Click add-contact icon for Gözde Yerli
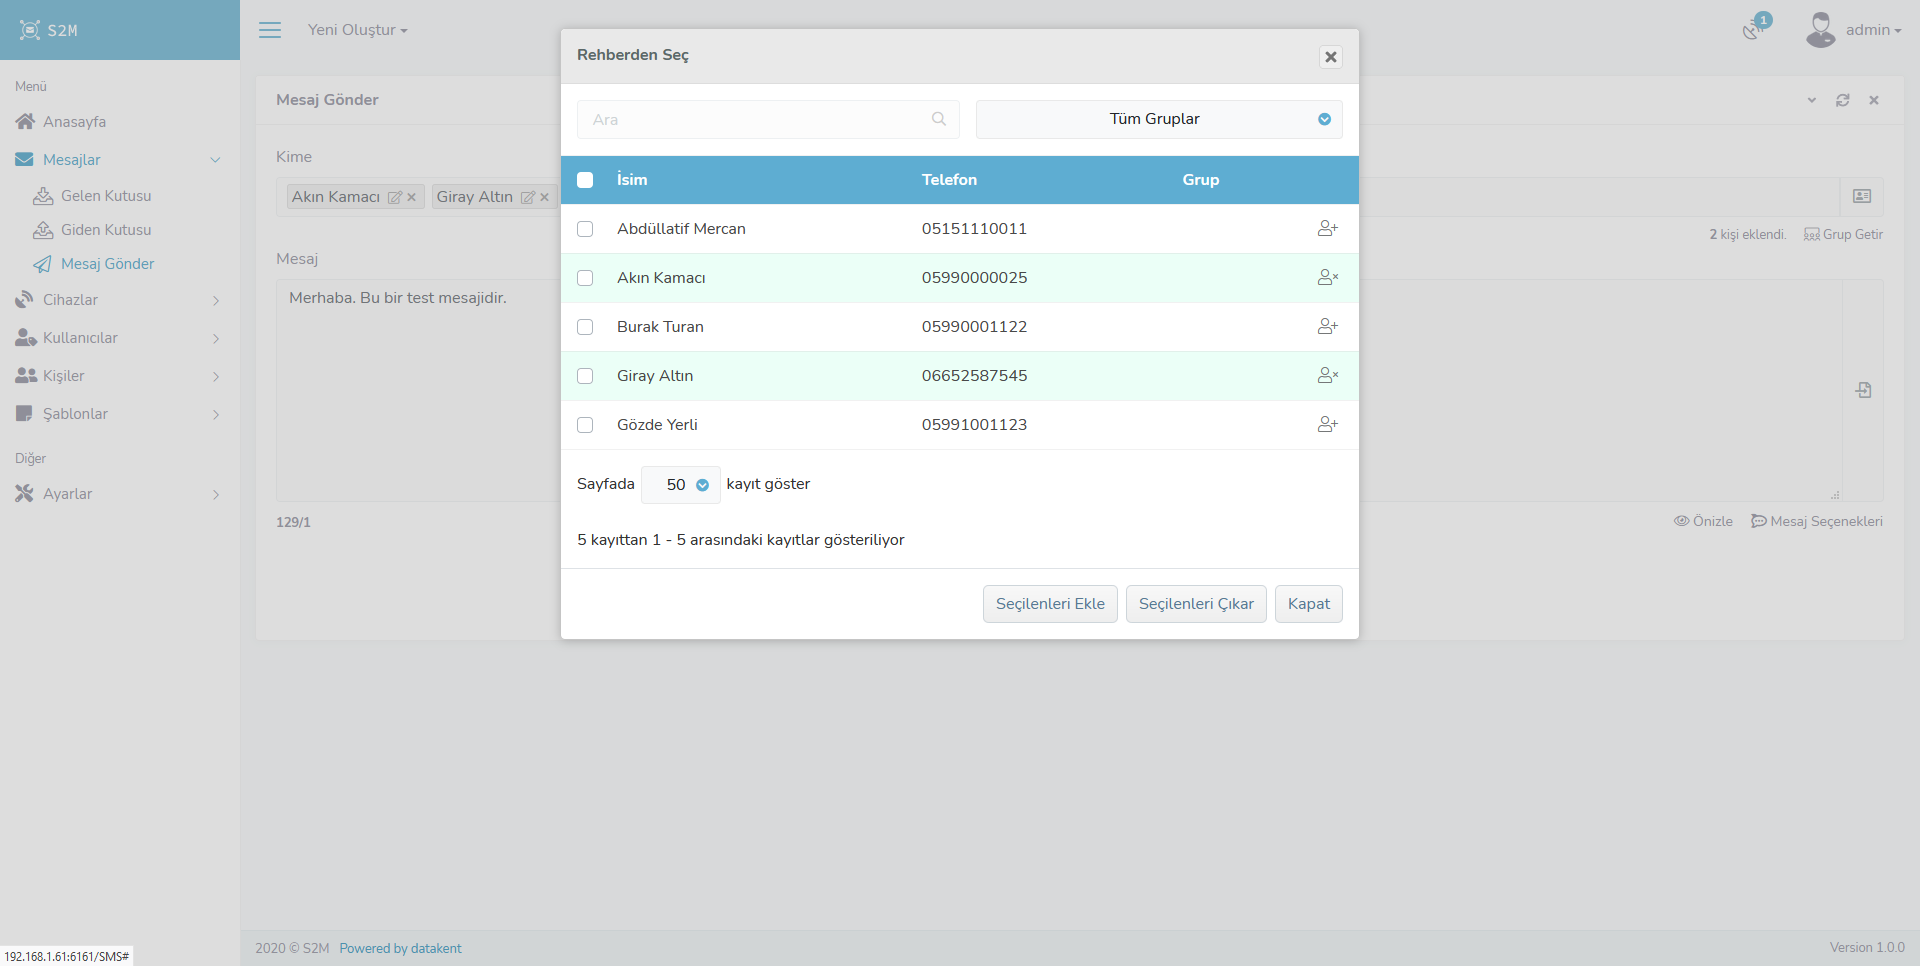Image resolution: width=1920 pixels, height=966 pixels. click(1327, 425)
